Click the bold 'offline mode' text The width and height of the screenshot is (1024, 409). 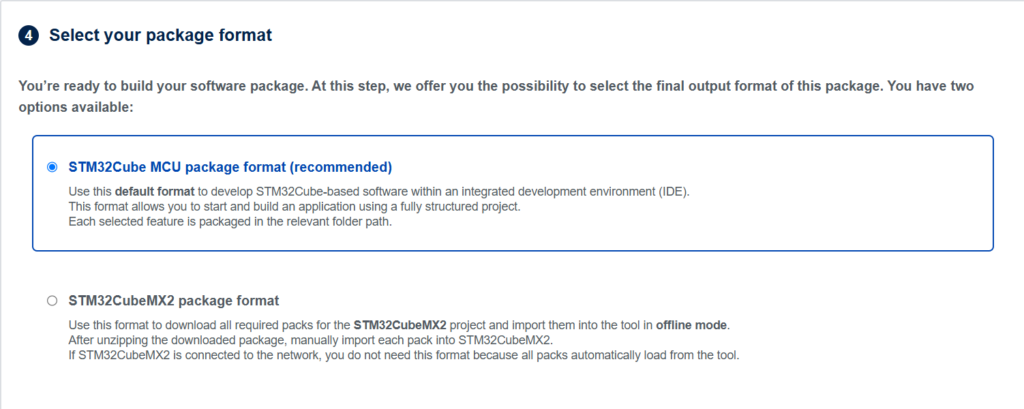click(692, 325)
